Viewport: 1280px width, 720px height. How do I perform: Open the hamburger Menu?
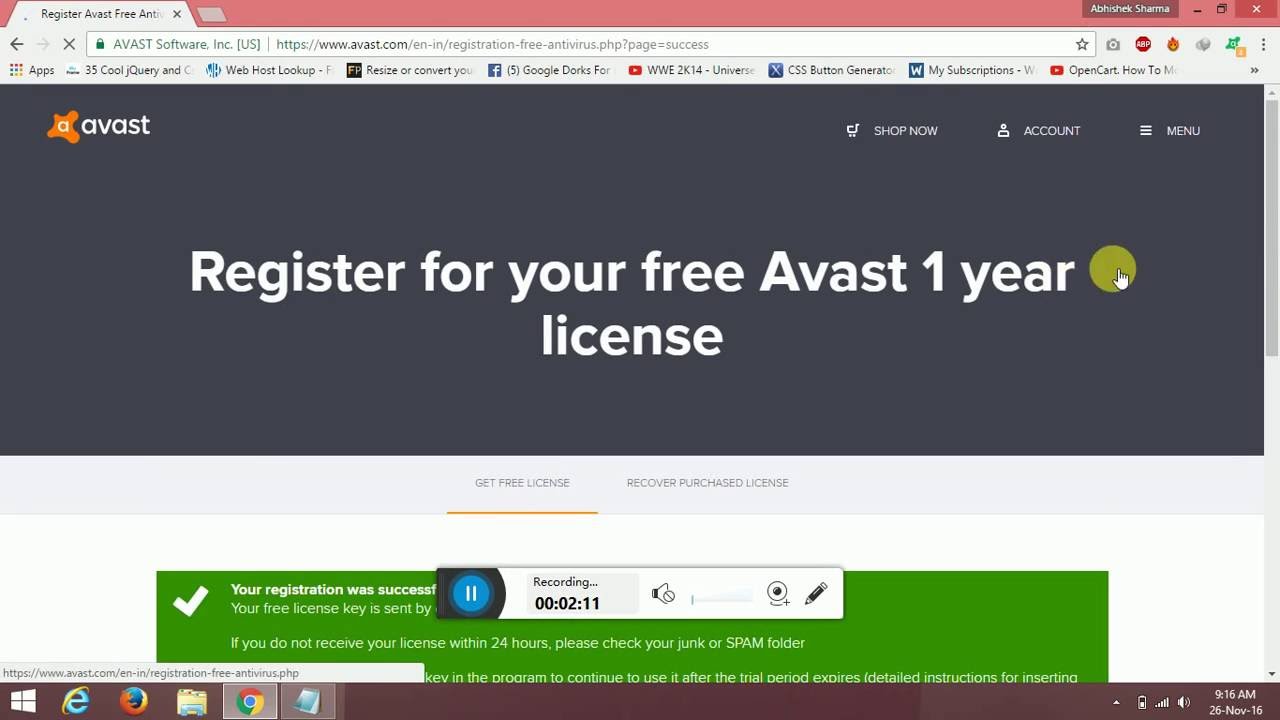click(1170, 131)
